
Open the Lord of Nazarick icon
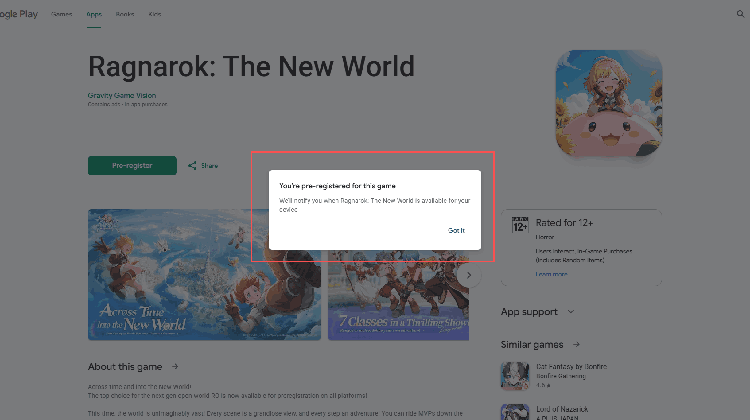click(x=515, y=412)
